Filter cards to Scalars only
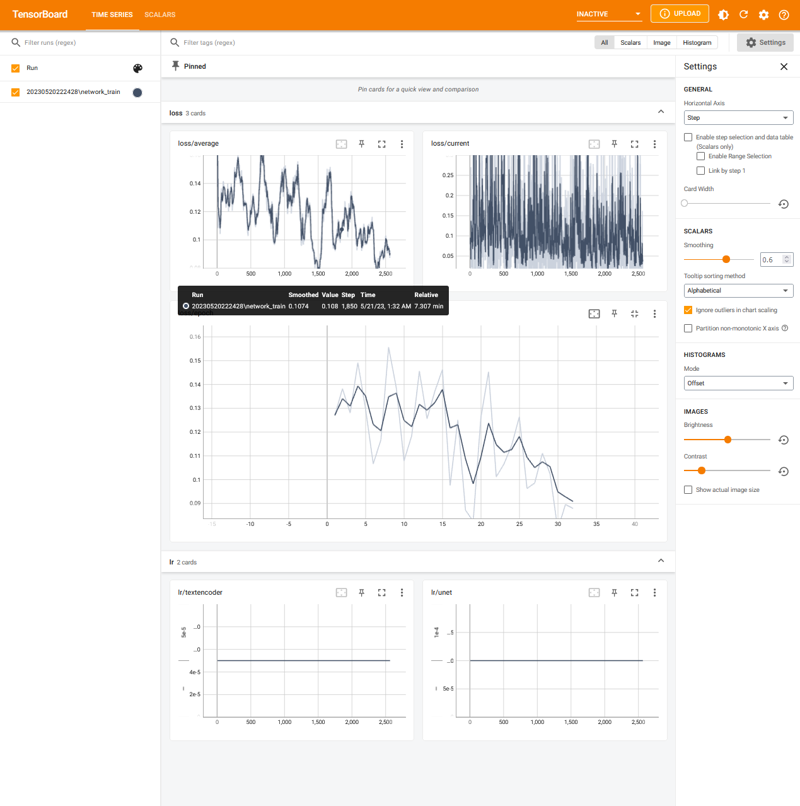This screenshot has height=806, width=800. point(630,43)
